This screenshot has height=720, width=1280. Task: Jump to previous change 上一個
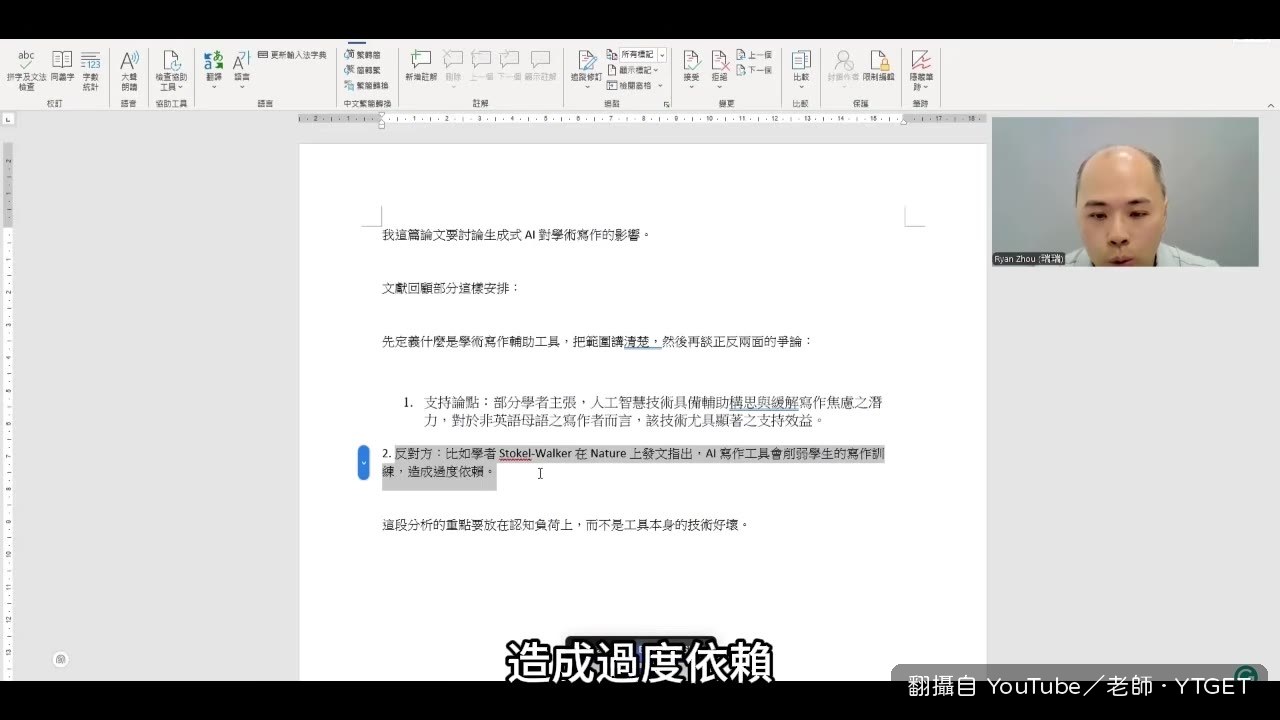(x=754, y=55)
